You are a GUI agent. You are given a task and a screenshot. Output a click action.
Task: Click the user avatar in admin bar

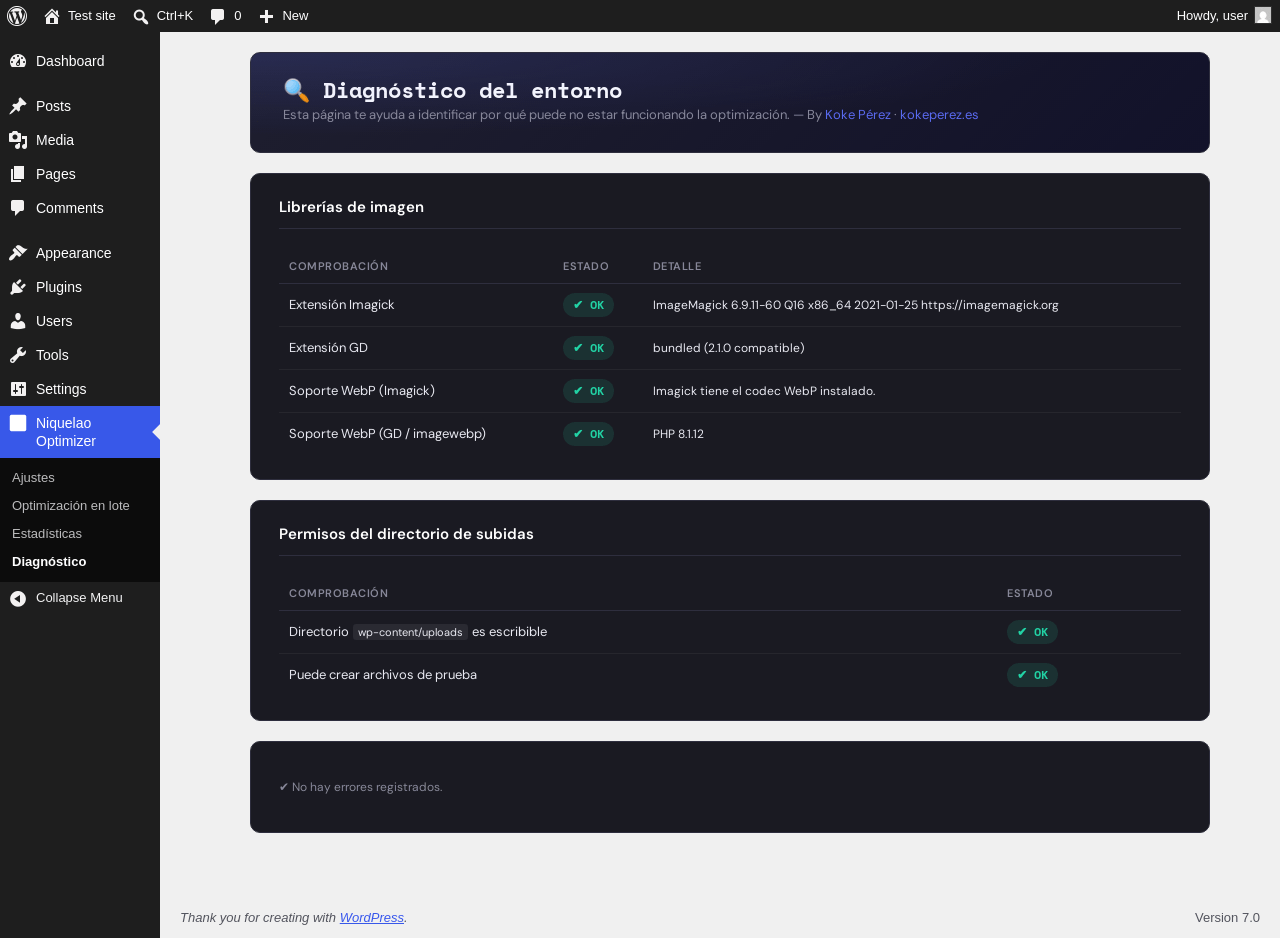tap(1263, 15)
